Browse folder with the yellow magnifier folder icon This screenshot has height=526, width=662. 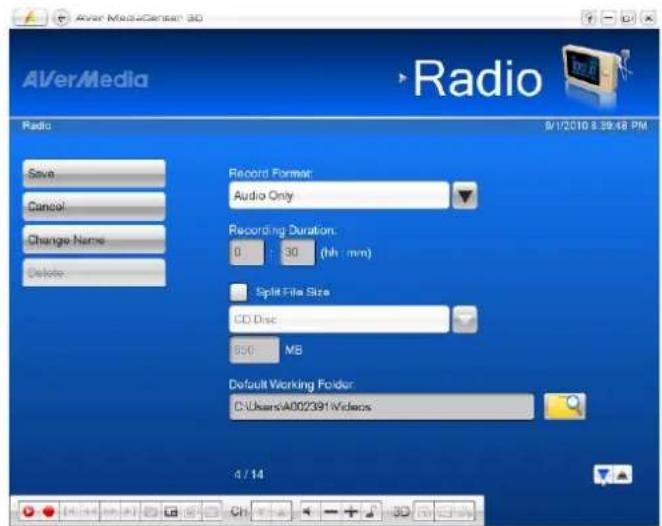(564, 406)
